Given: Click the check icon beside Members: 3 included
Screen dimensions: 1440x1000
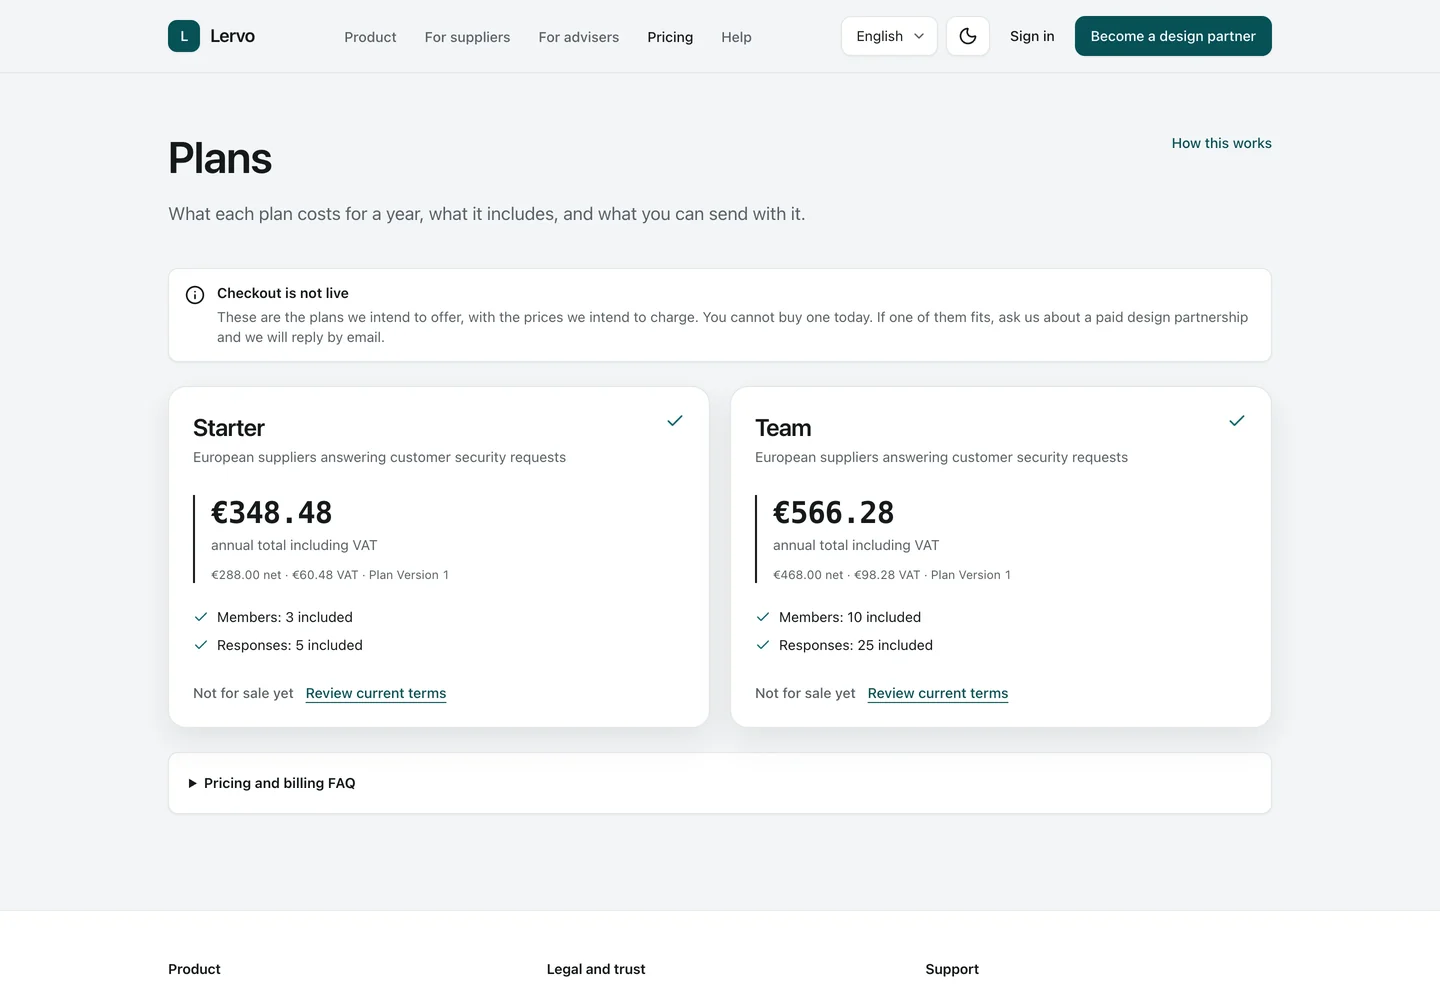Looking at the screenshot, I should coord(201,617).
